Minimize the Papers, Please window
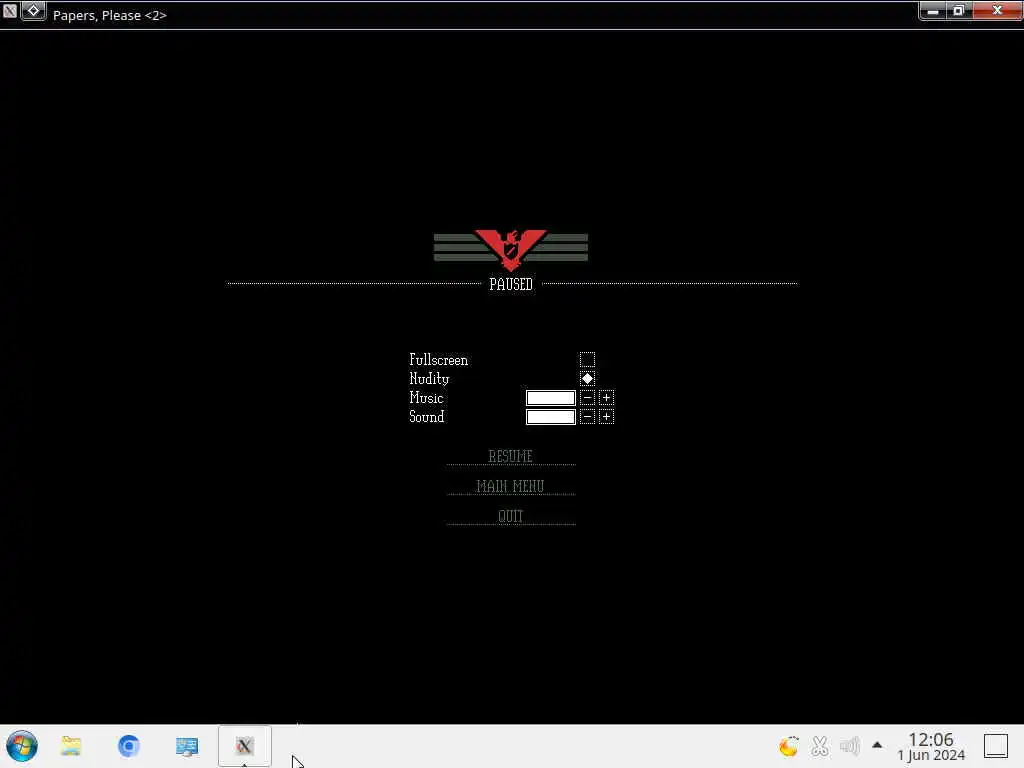This screenshot has width=1024, height=768. [933, 10]
